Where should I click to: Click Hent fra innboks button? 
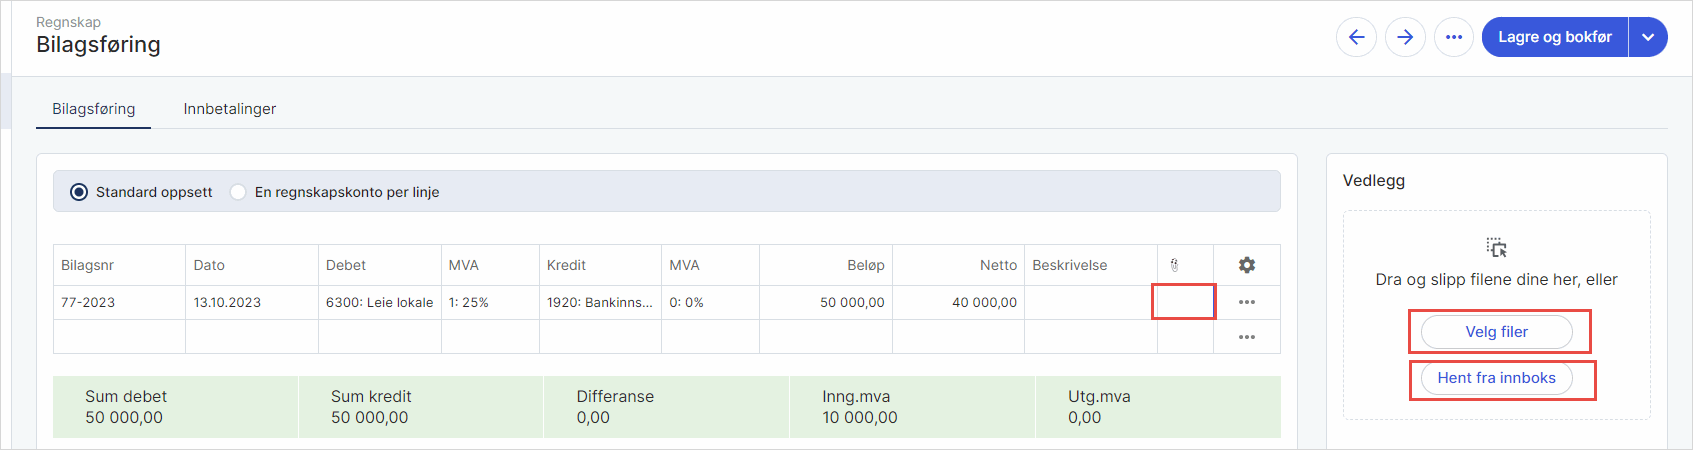(1496, 378)
